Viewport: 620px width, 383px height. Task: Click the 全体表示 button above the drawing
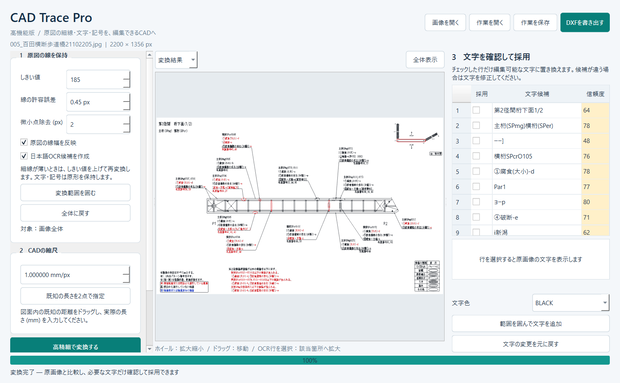click(x=425, y=60)
